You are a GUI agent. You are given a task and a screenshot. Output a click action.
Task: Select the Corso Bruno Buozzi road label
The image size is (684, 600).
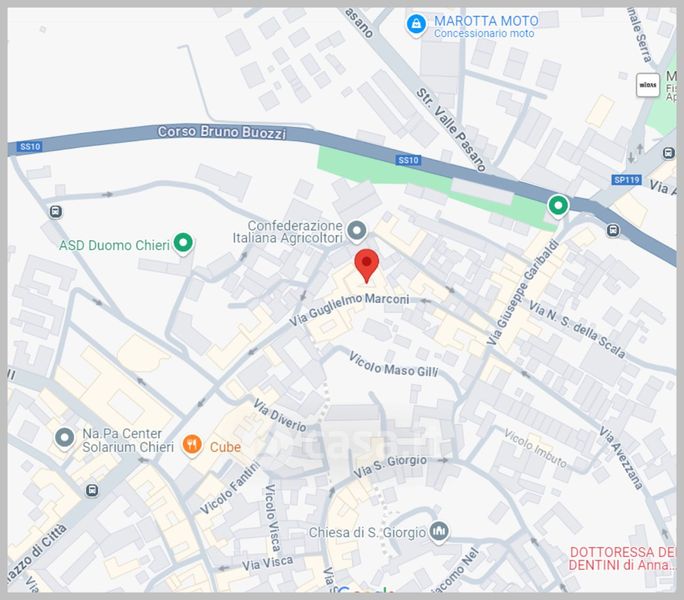click(x=222, y=132)
